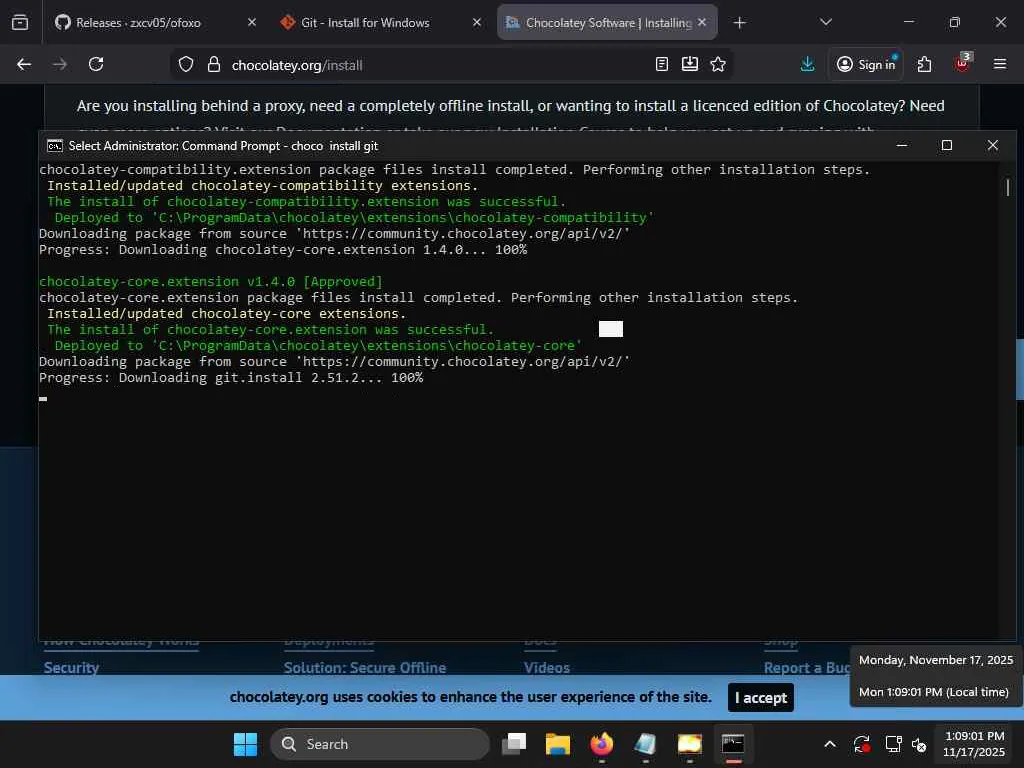Screen dimensions: 1024x768
Task: Open the red uBlock extension icon
Action: tap(962, 63)
